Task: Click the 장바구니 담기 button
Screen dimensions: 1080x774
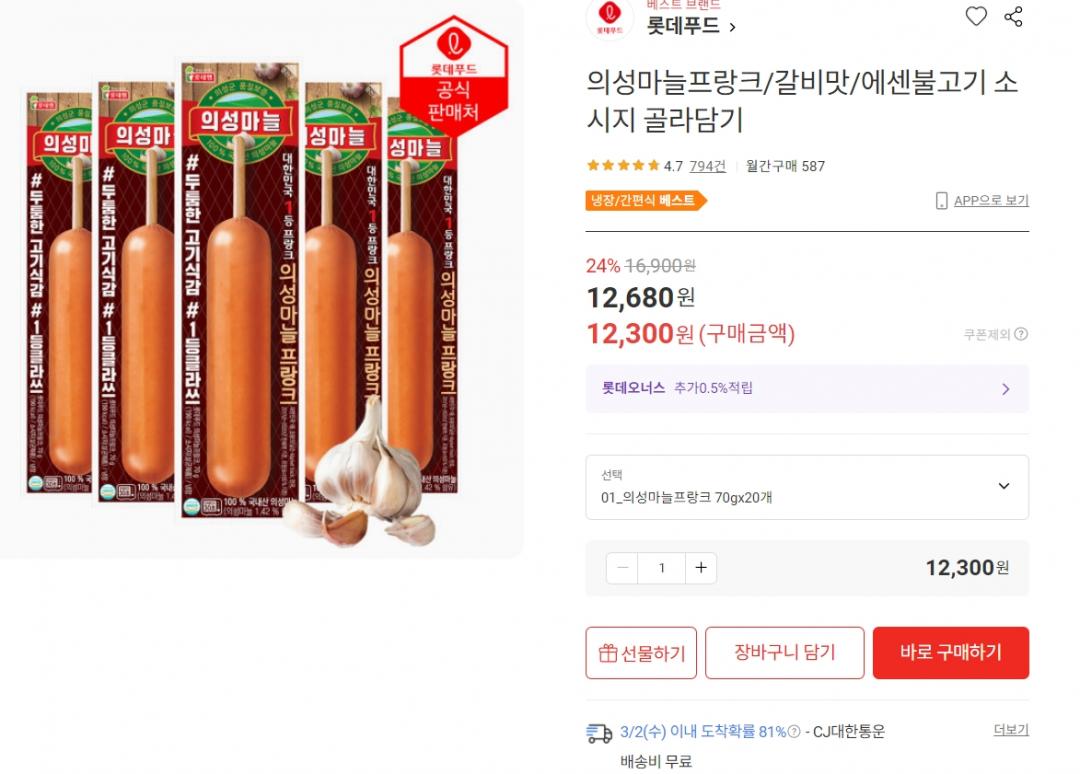Action: (x=785, y=652)
